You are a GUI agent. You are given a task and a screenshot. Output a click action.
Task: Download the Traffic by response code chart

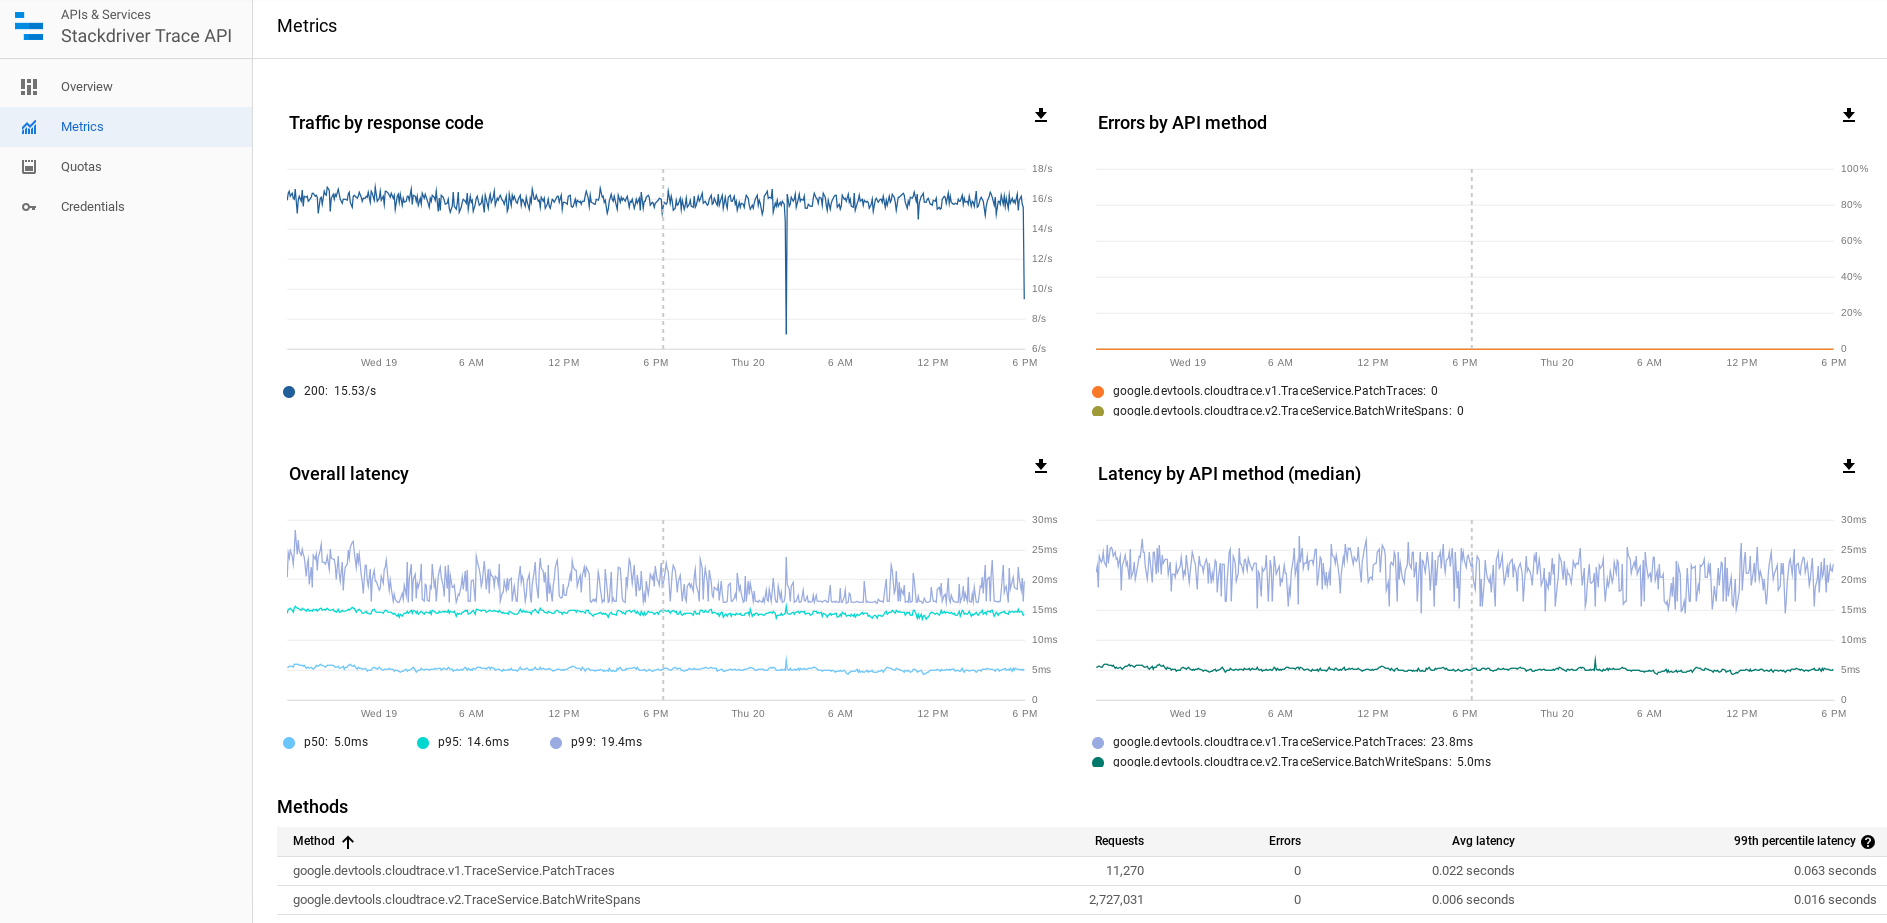[1041, 115]
